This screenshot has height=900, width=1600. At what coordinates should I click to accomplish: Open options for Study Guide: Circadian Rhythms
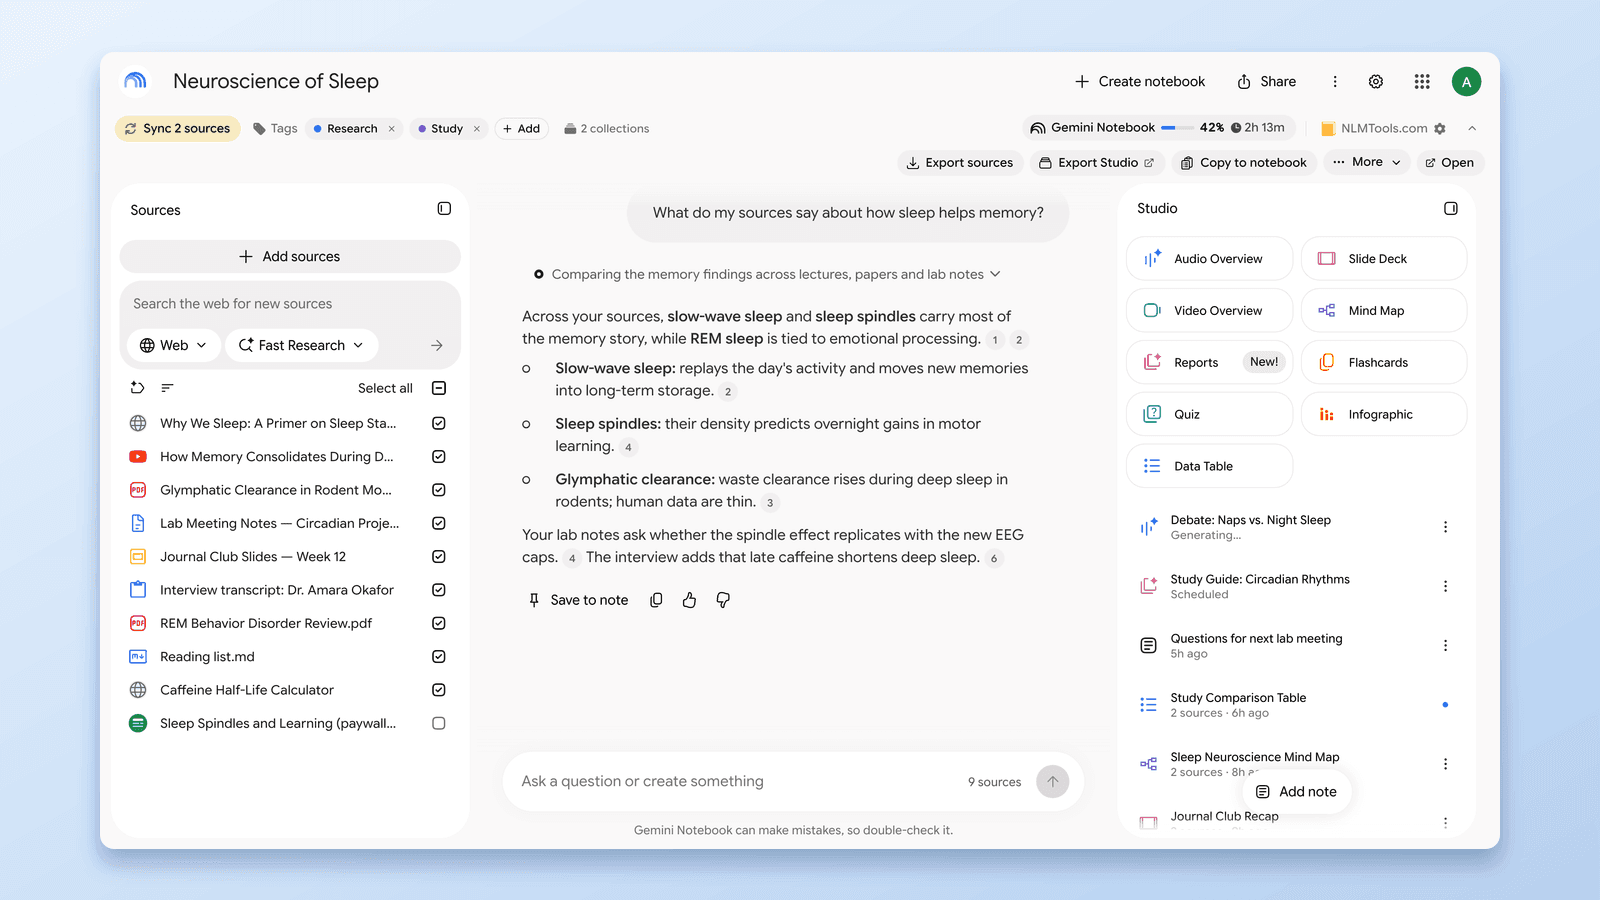(1445, 586)
